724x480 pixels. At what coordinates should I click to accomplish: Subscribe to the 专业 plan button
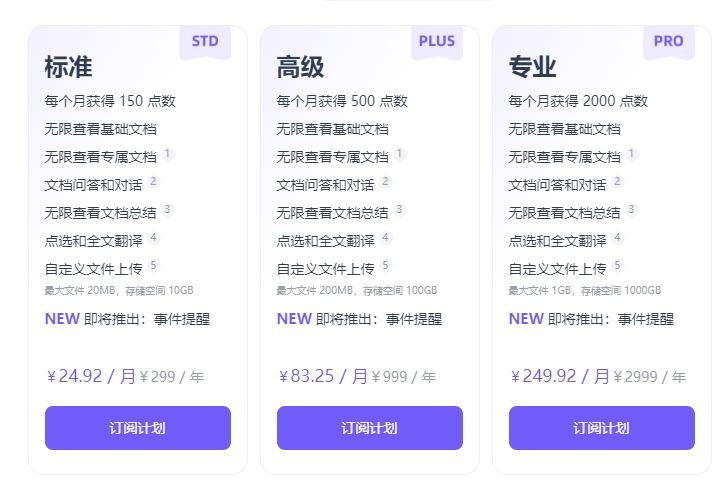(x=602, y=428)
